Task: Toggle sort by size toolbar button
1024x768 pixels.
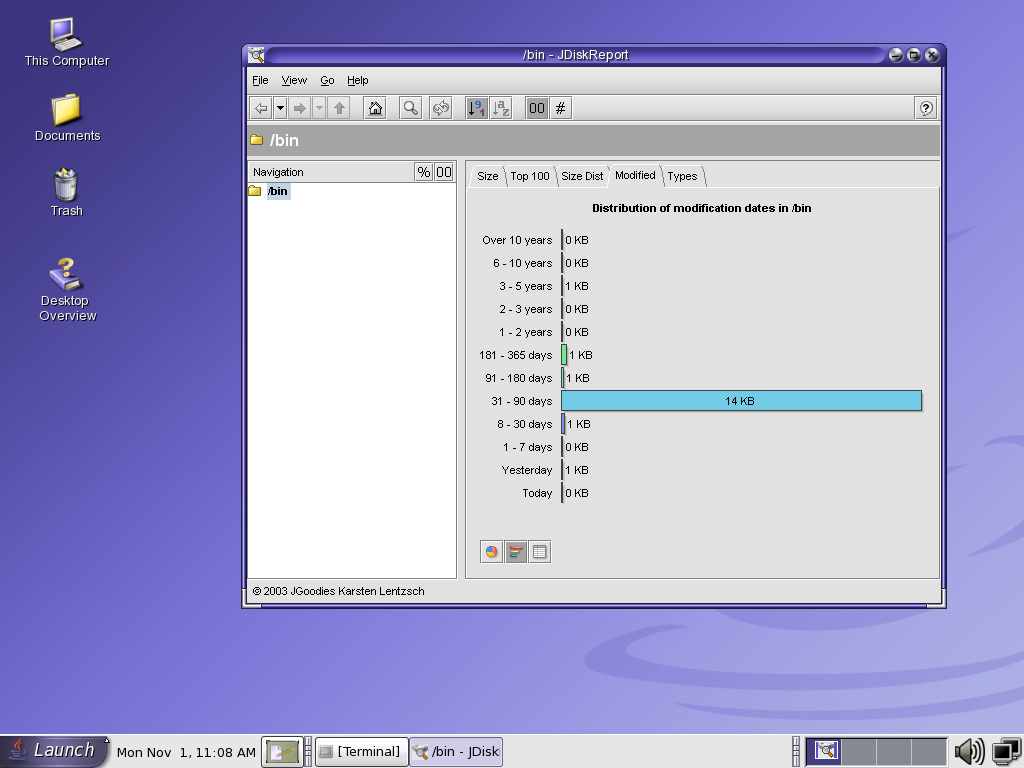Action: [x=477, y=108]
